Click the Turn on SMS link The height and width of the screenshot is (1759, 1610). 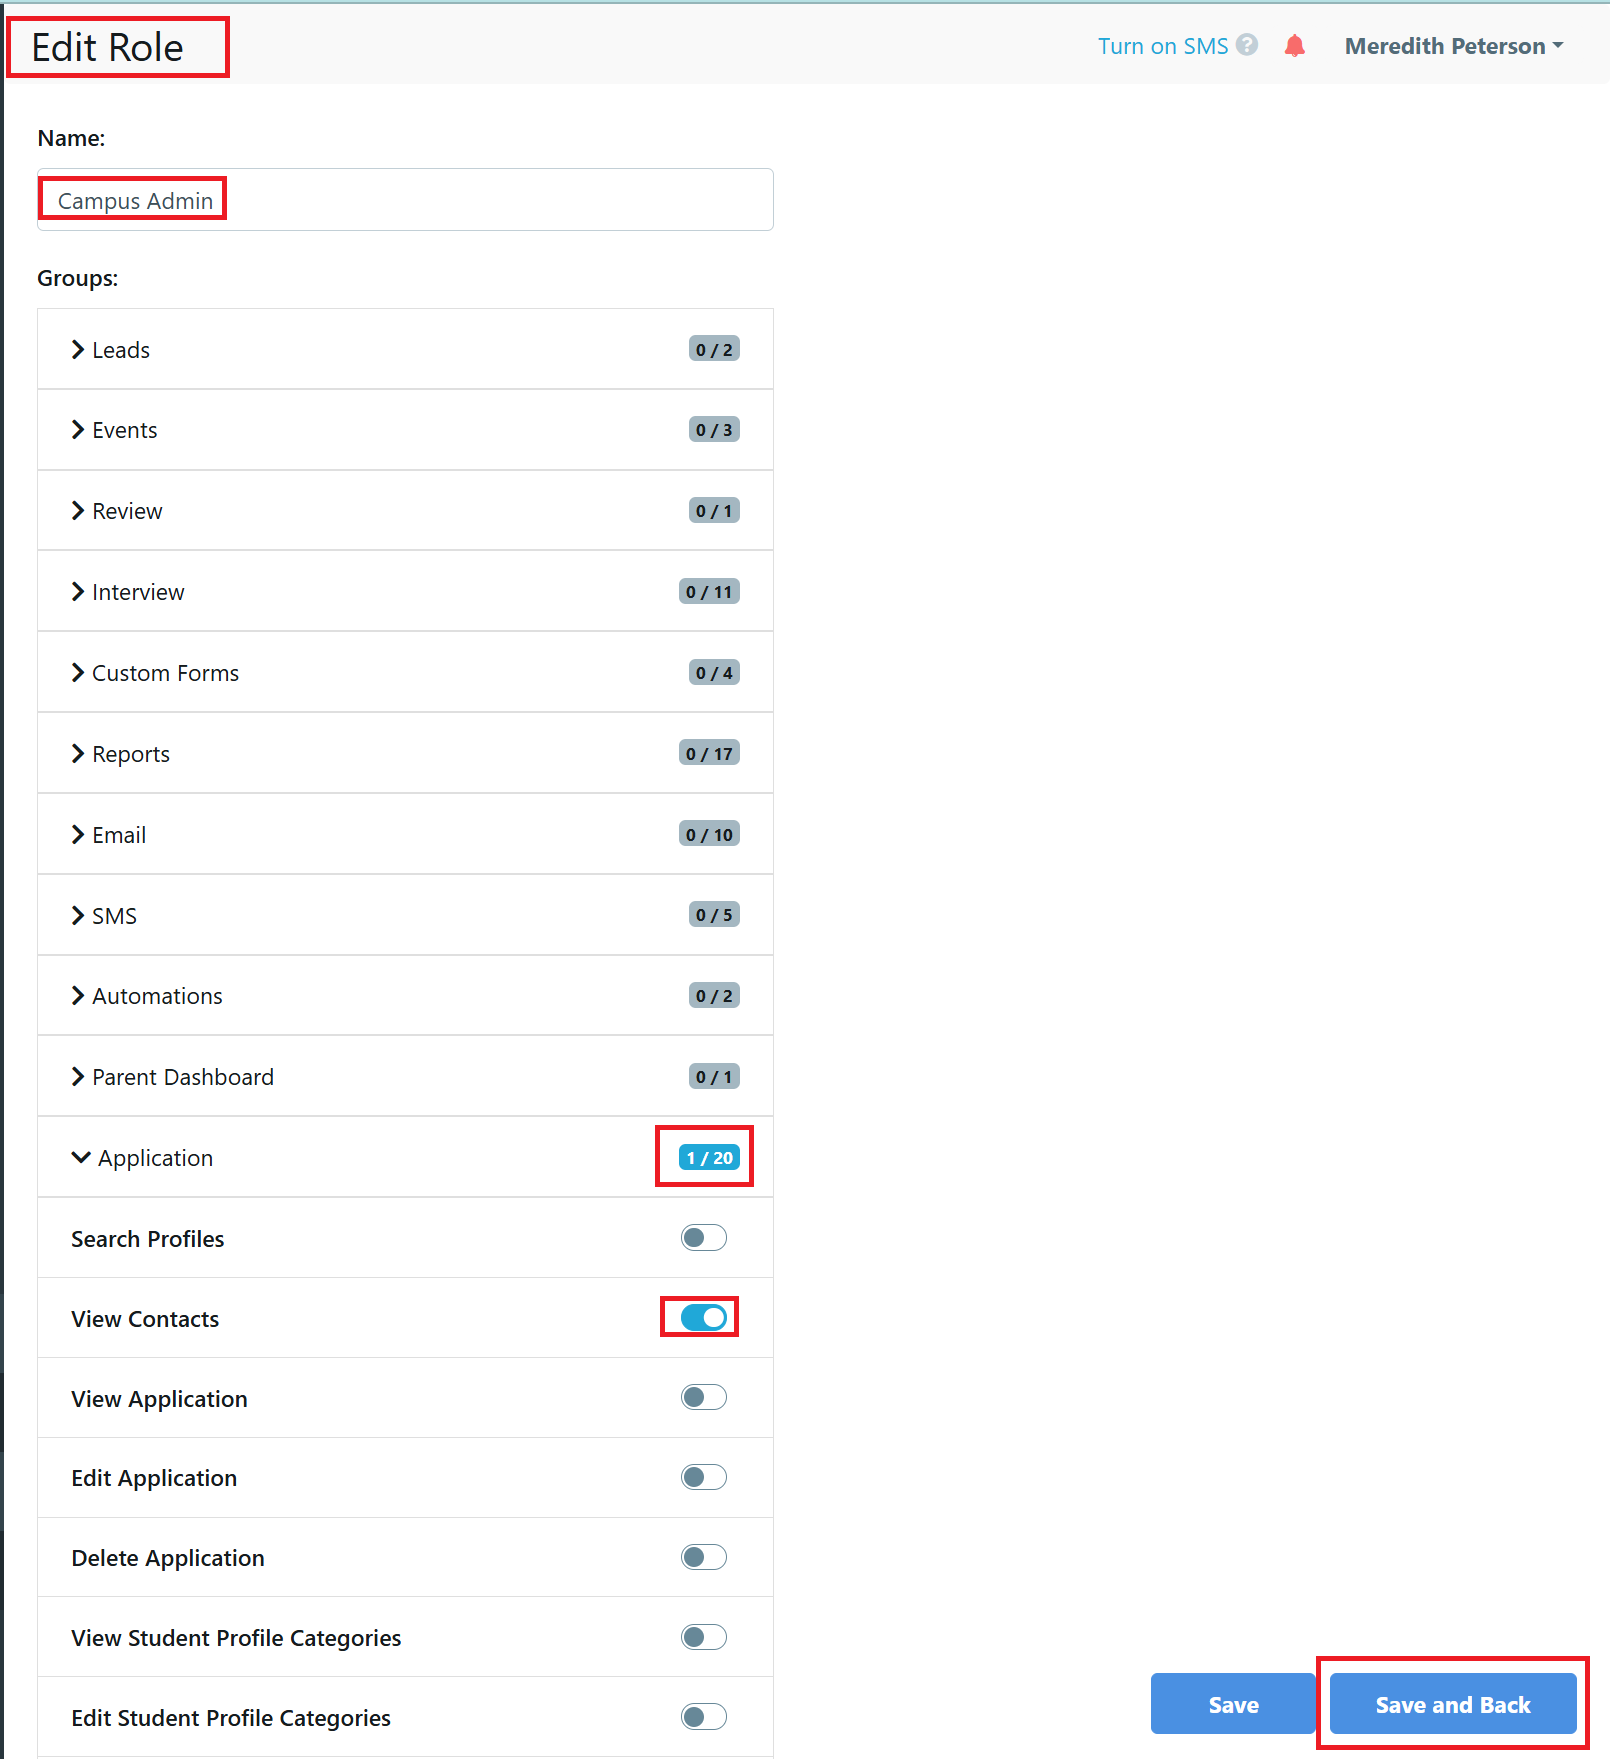[1162, 45]
